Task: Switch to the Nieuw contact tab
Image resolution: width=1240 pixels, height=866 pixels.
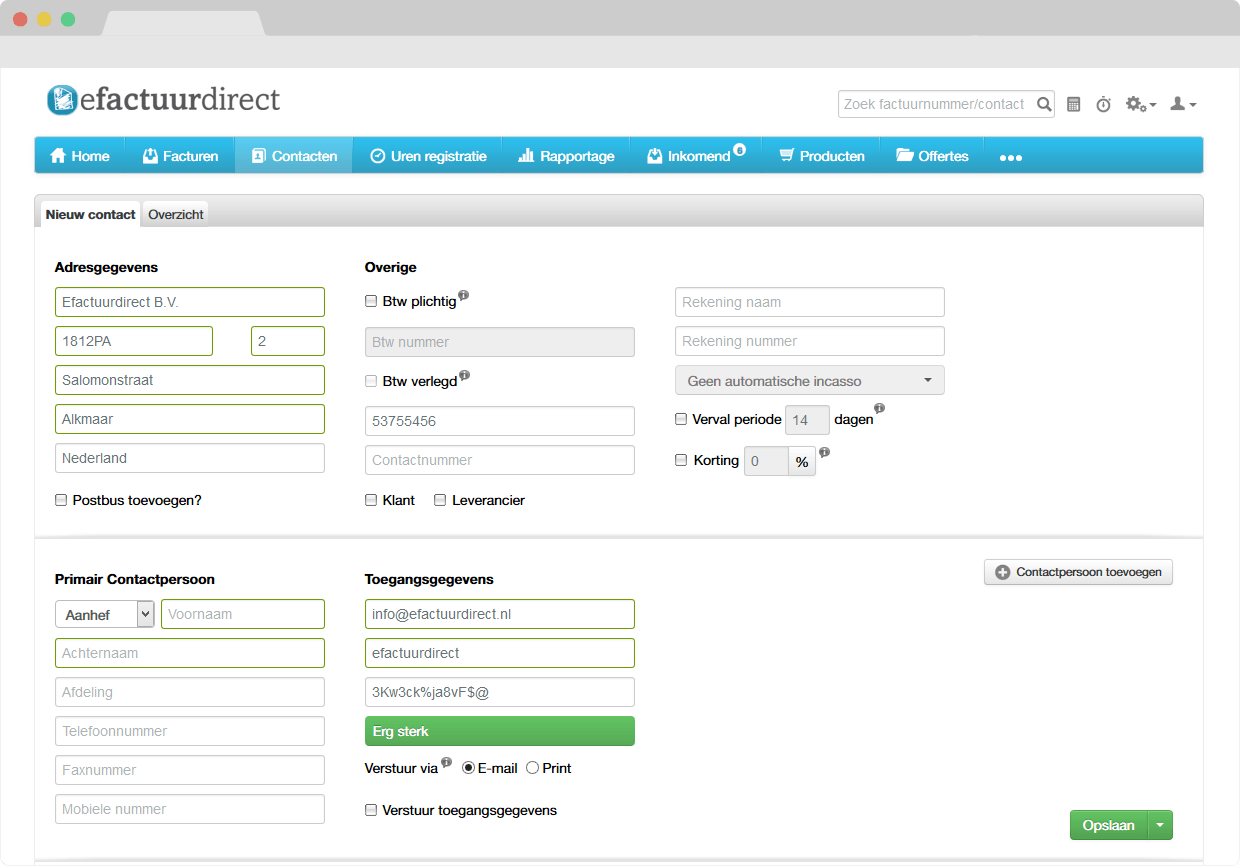Action: point(90,214)
